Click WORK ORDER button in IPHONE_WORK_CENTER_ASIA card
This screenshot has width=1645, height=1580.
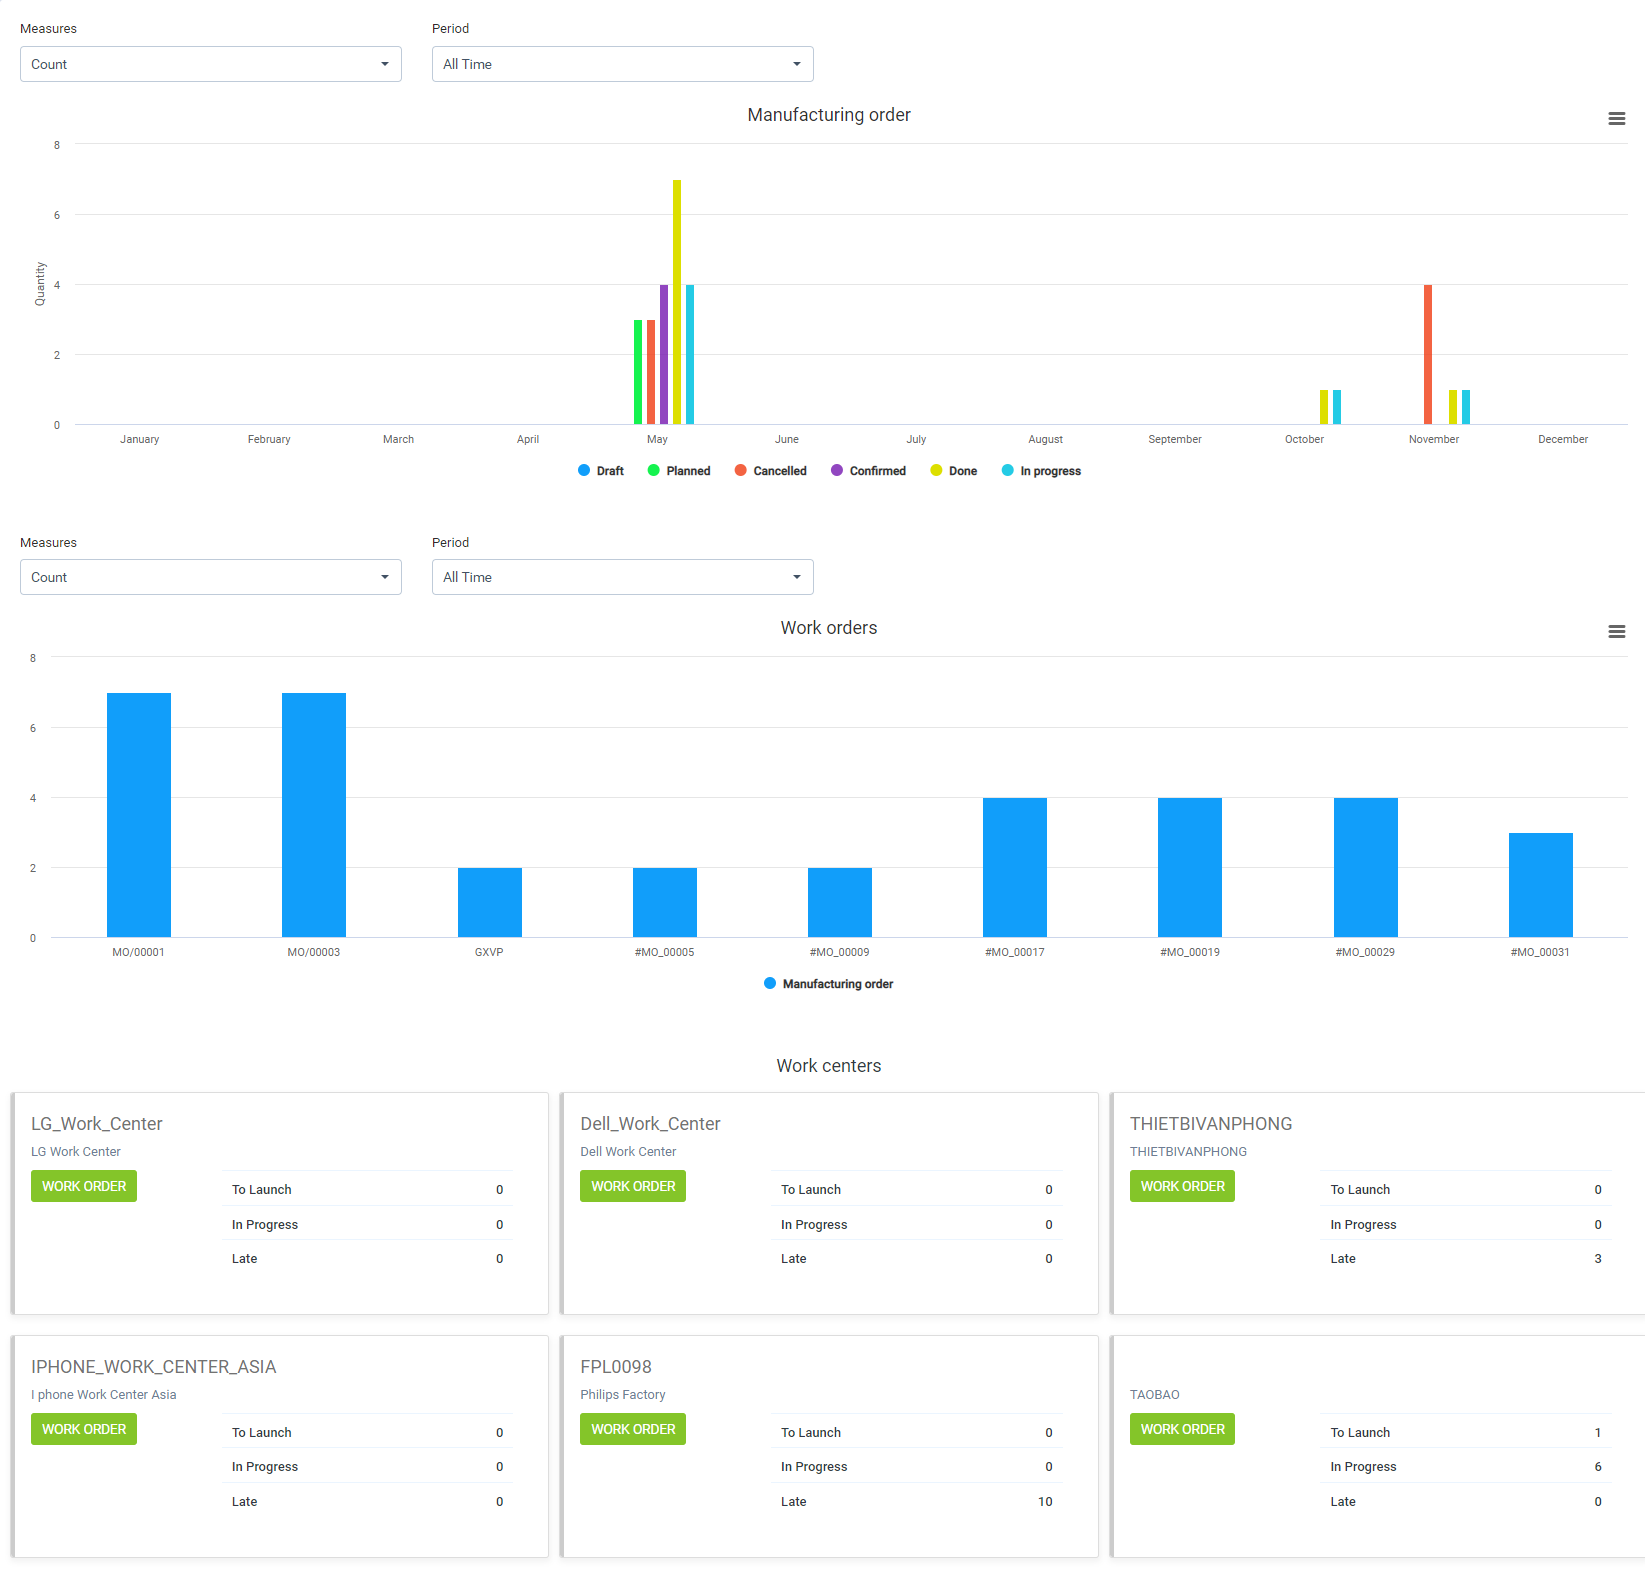tap(84, 1429)
